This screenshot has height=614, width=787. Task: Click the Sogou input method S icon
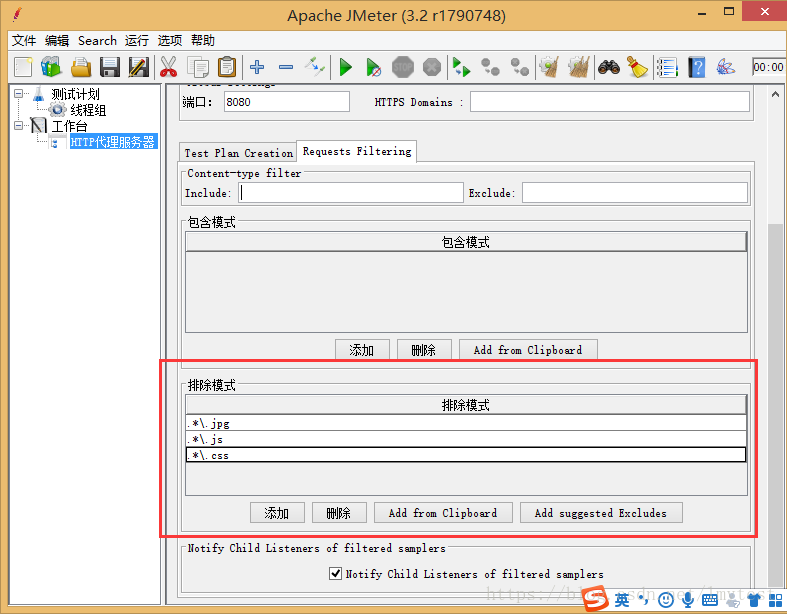(596, 598)
